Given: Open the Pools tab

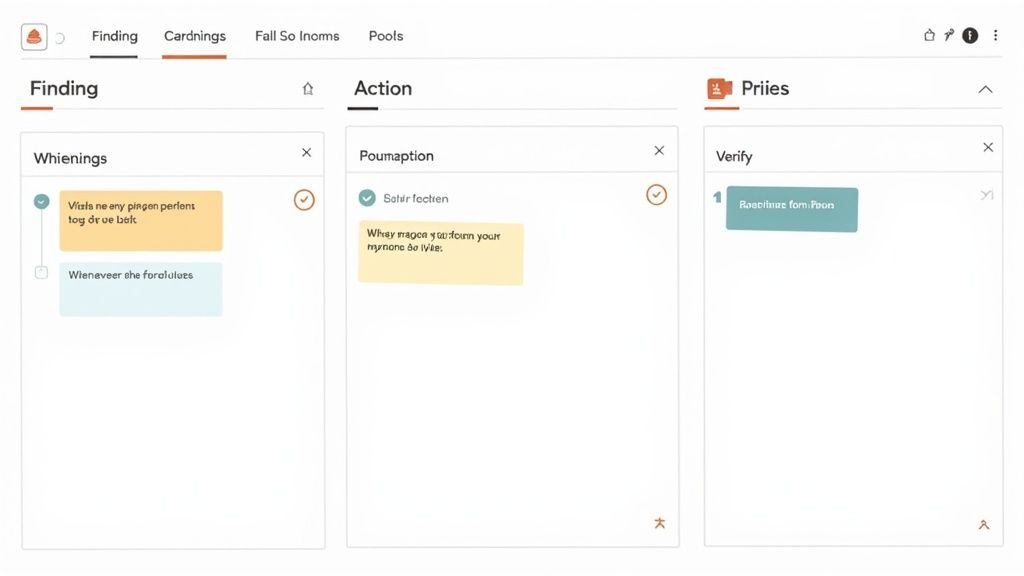Looking at the screenshot, I should click(386, 35).
